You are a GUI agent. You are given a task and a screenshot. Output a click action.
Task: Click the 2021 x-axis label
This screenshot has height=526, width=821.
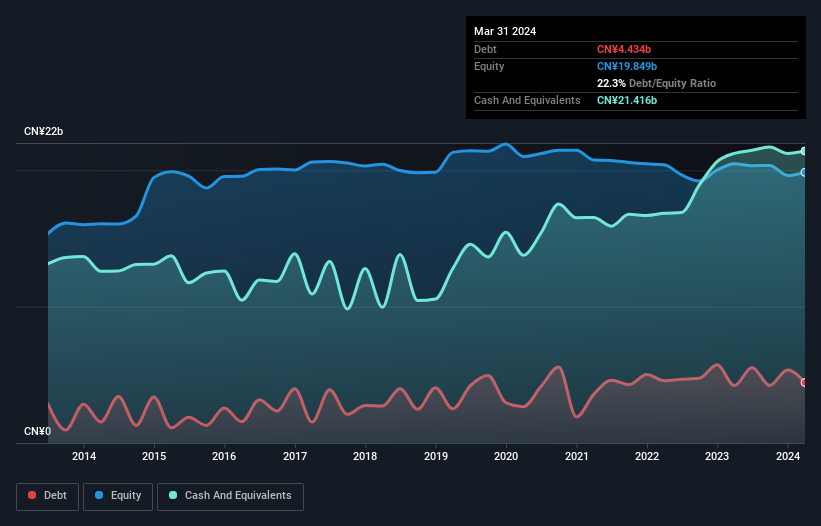coord(576,456)
